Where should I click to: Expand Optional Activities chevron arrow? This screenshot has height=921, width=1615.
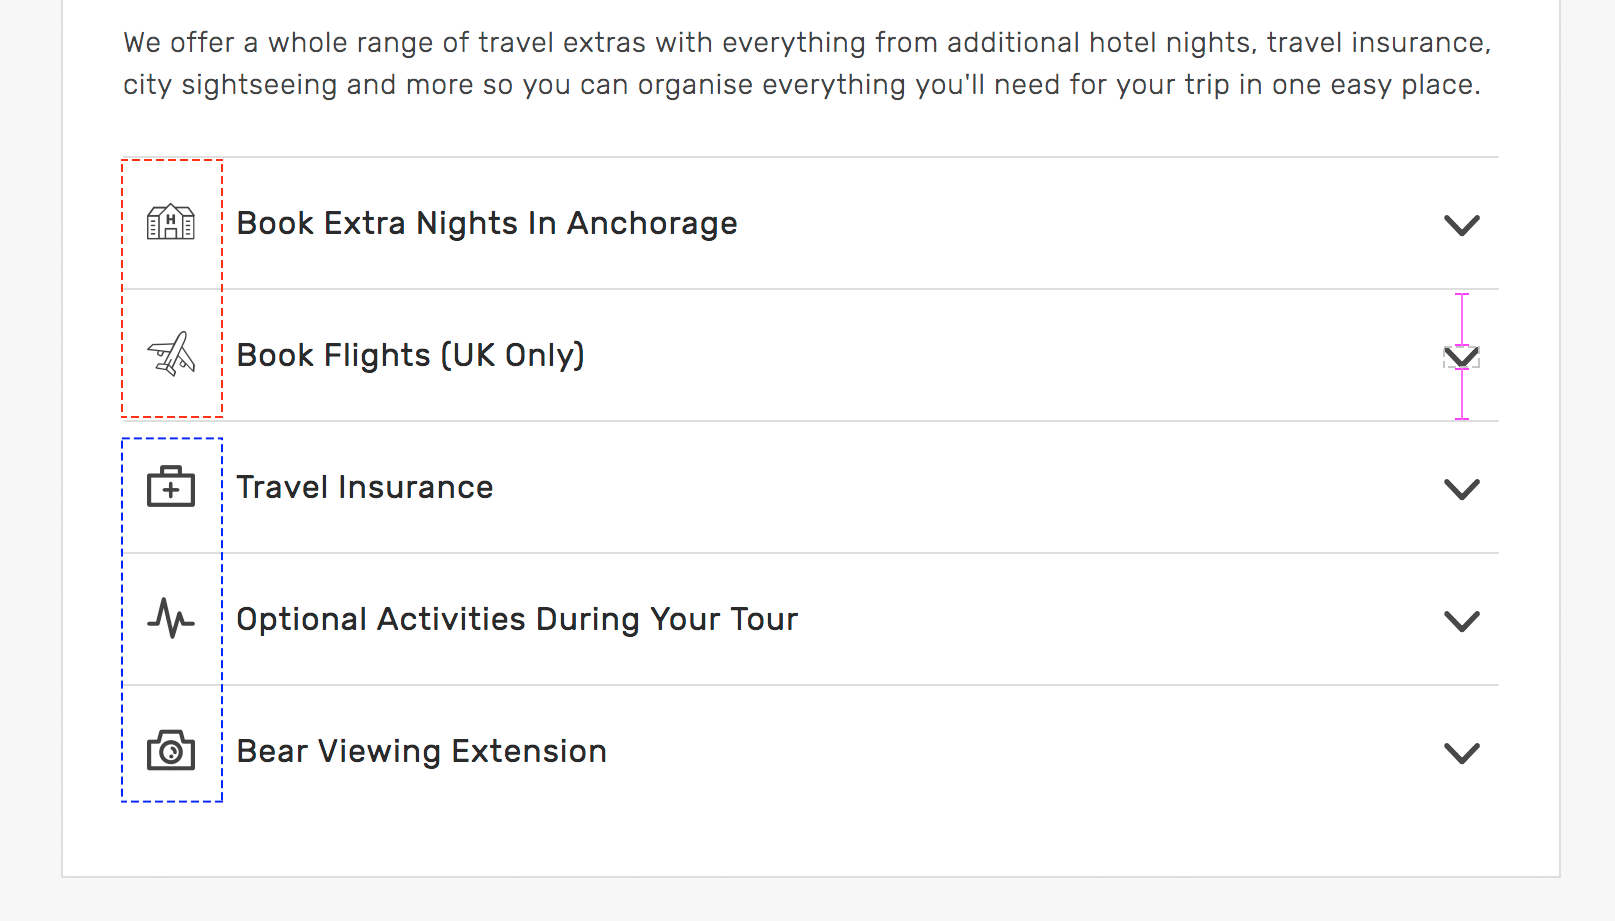pos(1462,621)
